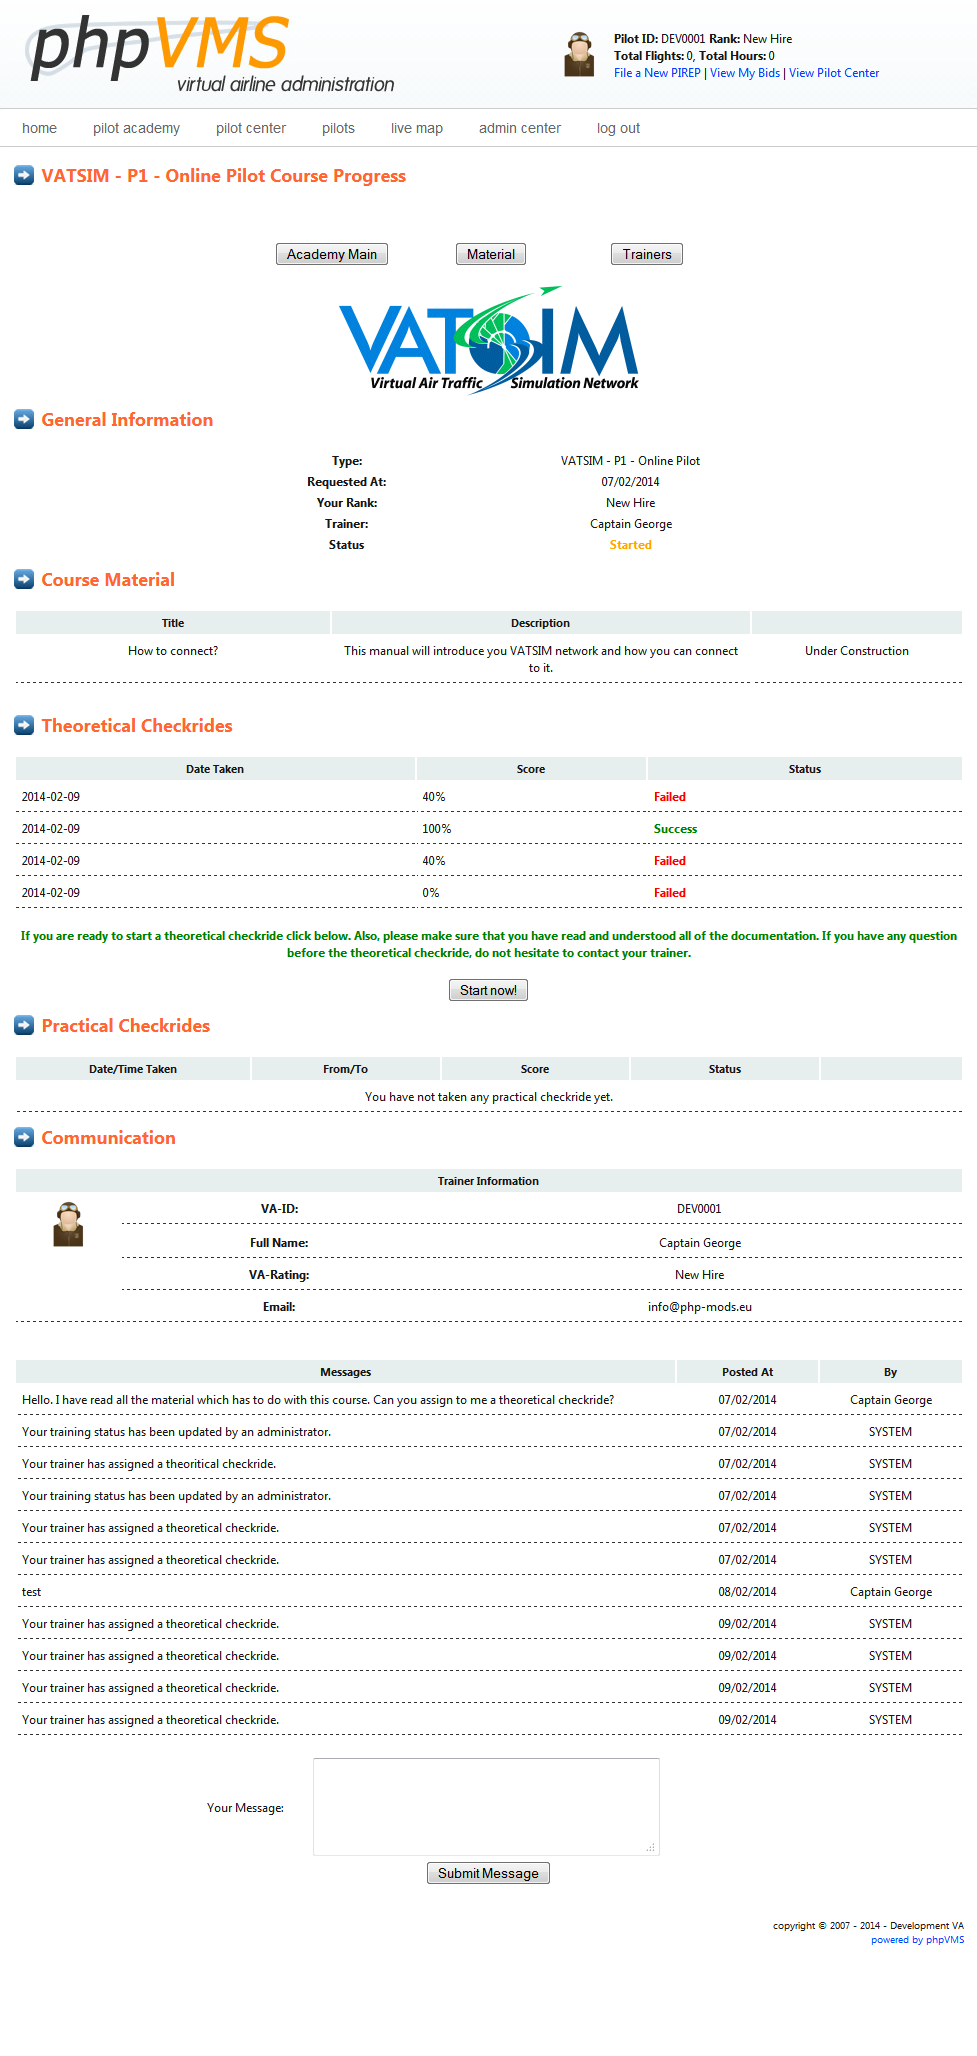This screenshot has height=2056, width=977.
Task: Click into the Your Message text area
Action: click(x=486, y=1807)
